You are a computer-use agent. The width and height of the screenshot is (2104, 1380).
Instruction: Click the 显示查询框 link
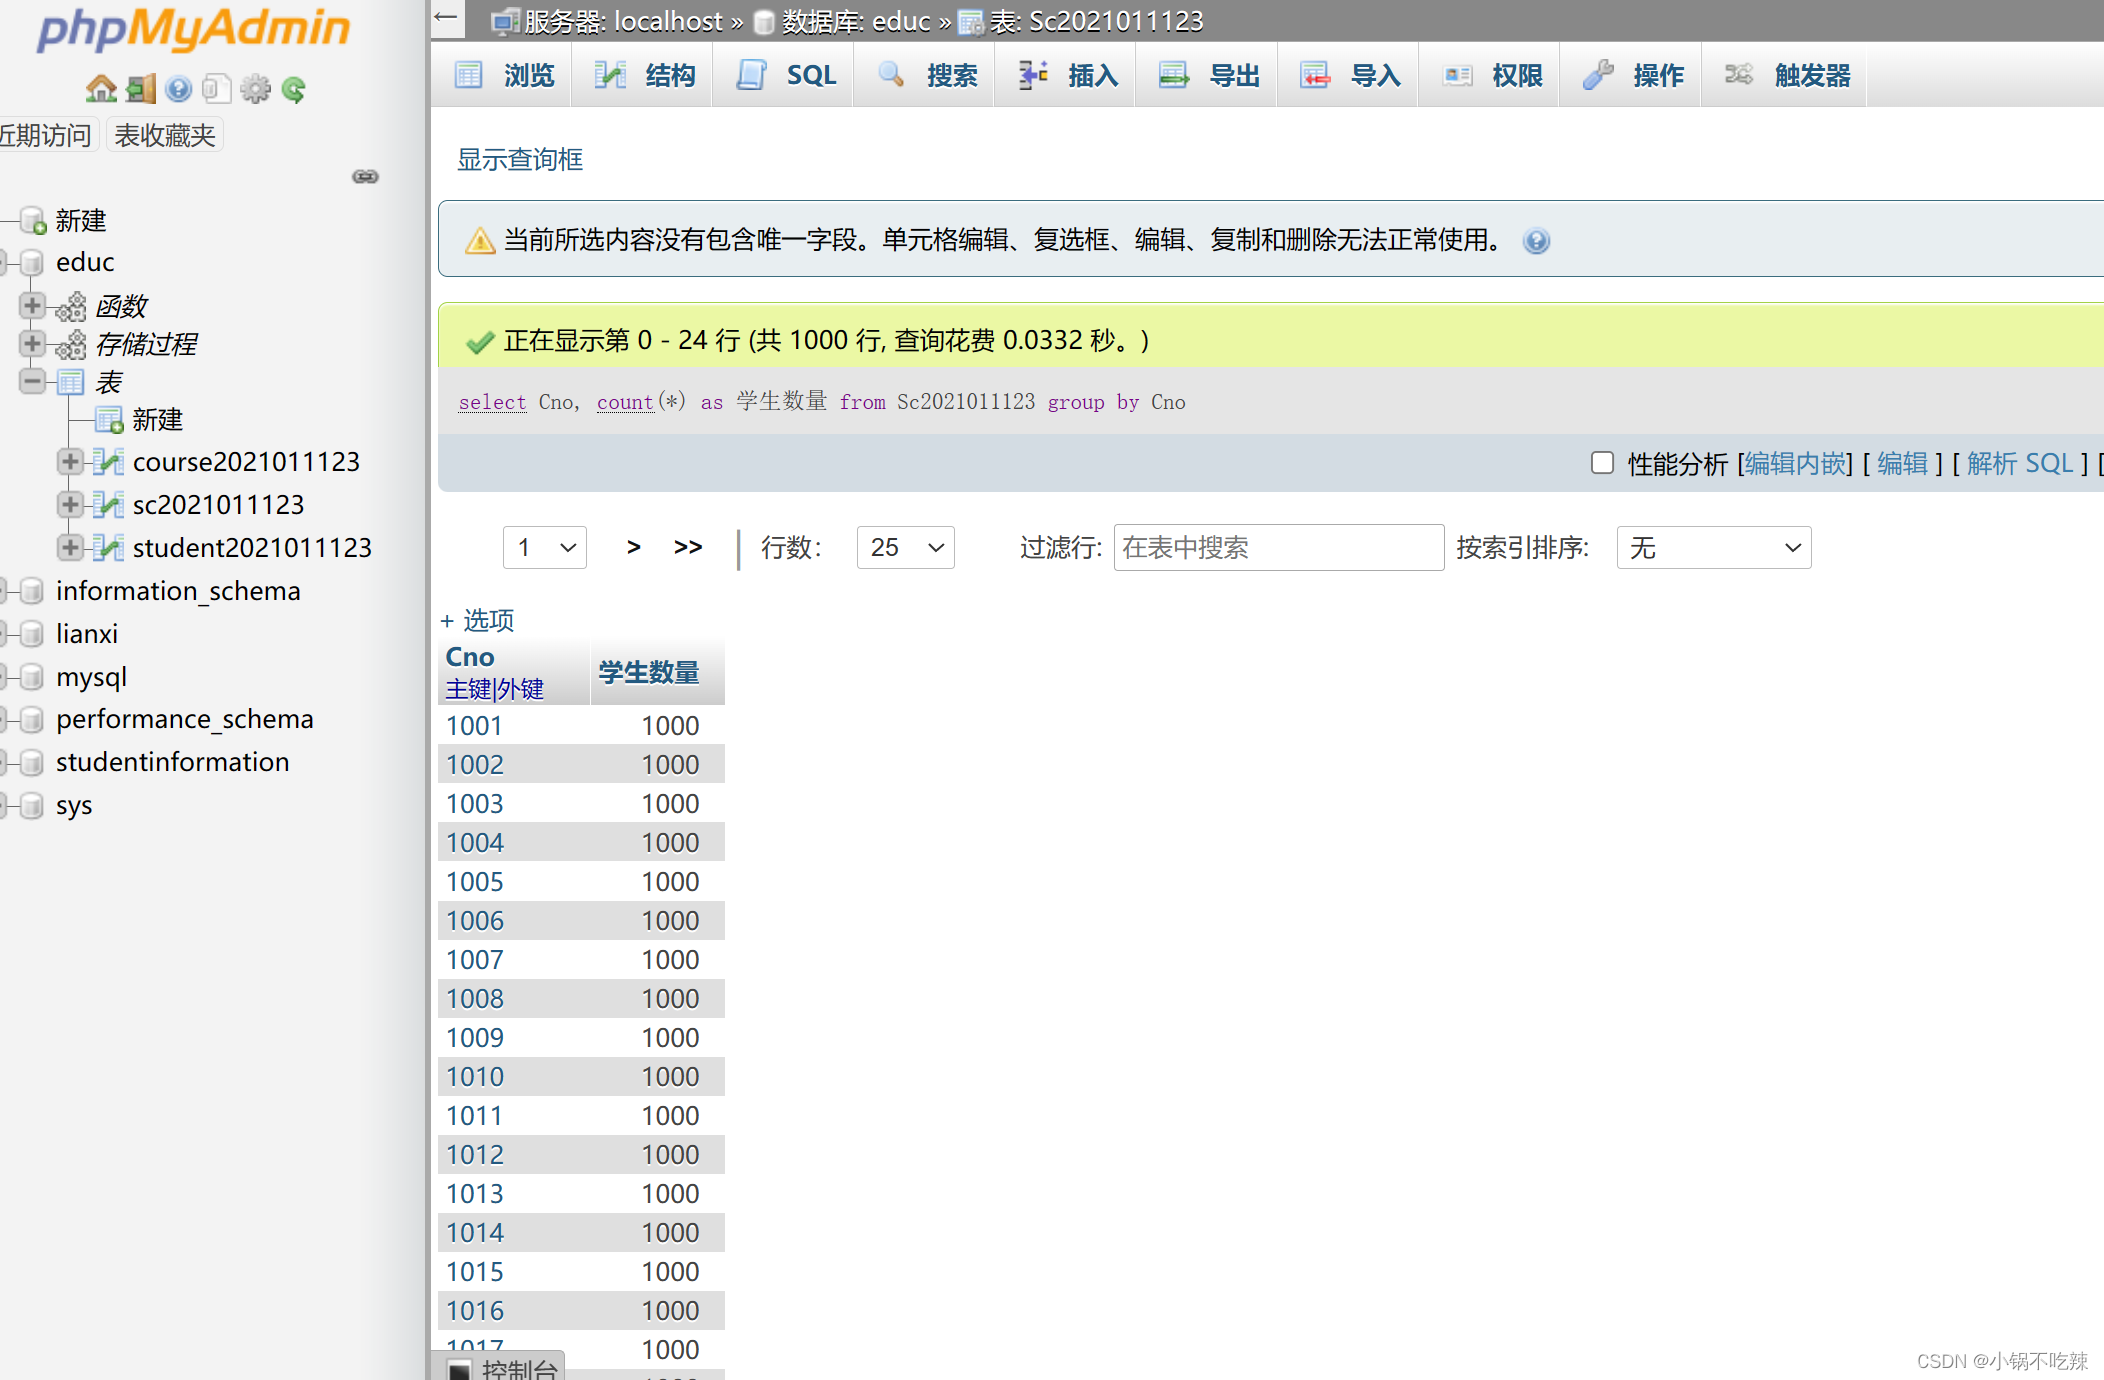(x=520, y=160)
